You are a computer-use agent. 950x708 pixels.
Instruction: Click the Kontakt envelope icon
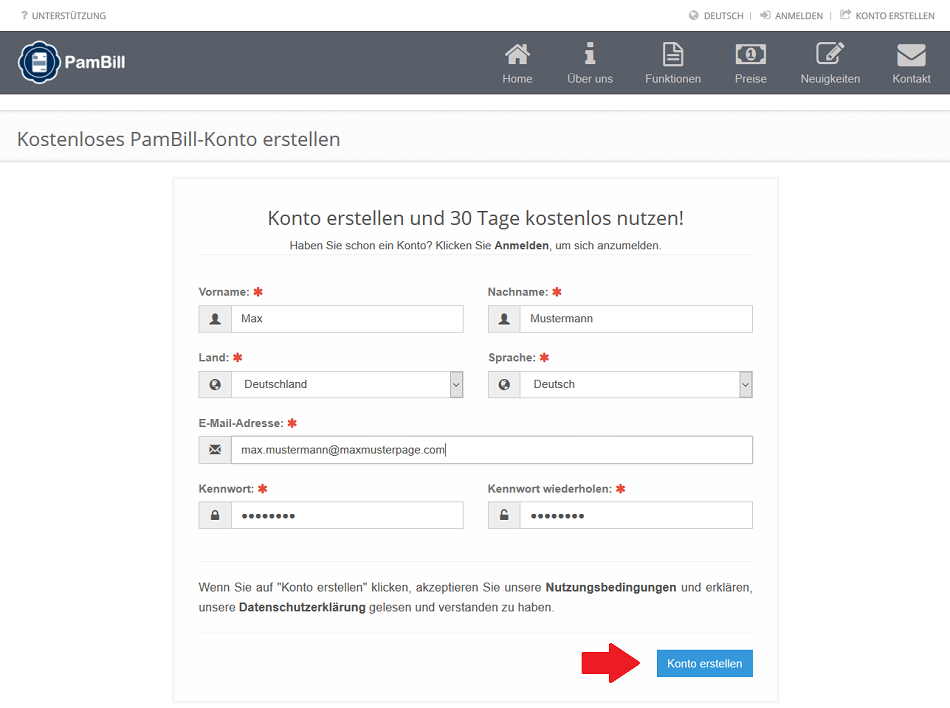(911, 54)
